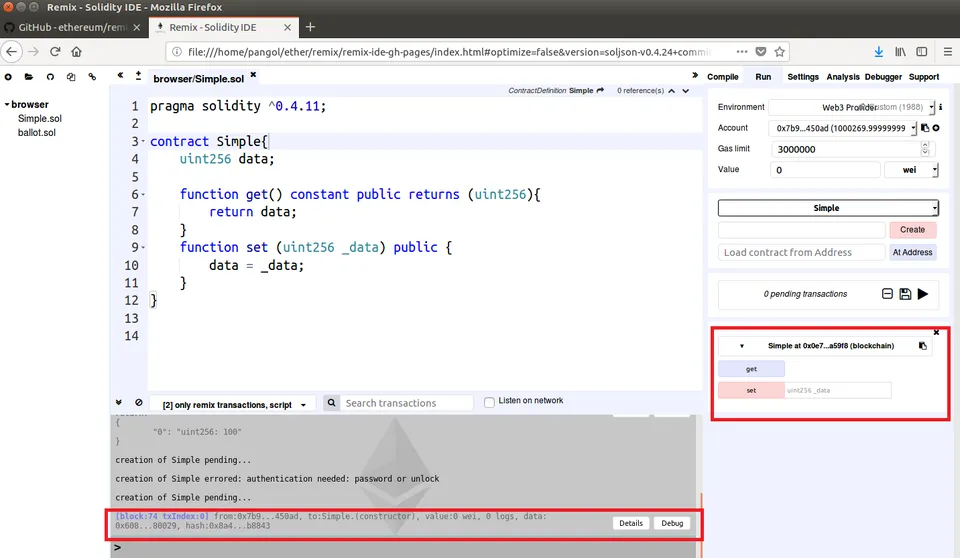Click the At Address button
This screenshot has height=558, width=960.
pos(912,252)
